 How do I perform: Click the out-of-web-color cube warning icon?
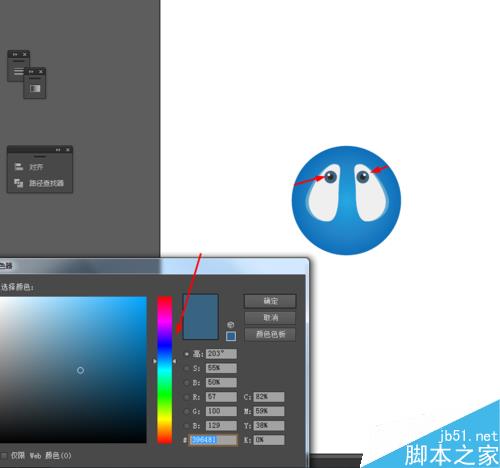pos(230,325)
